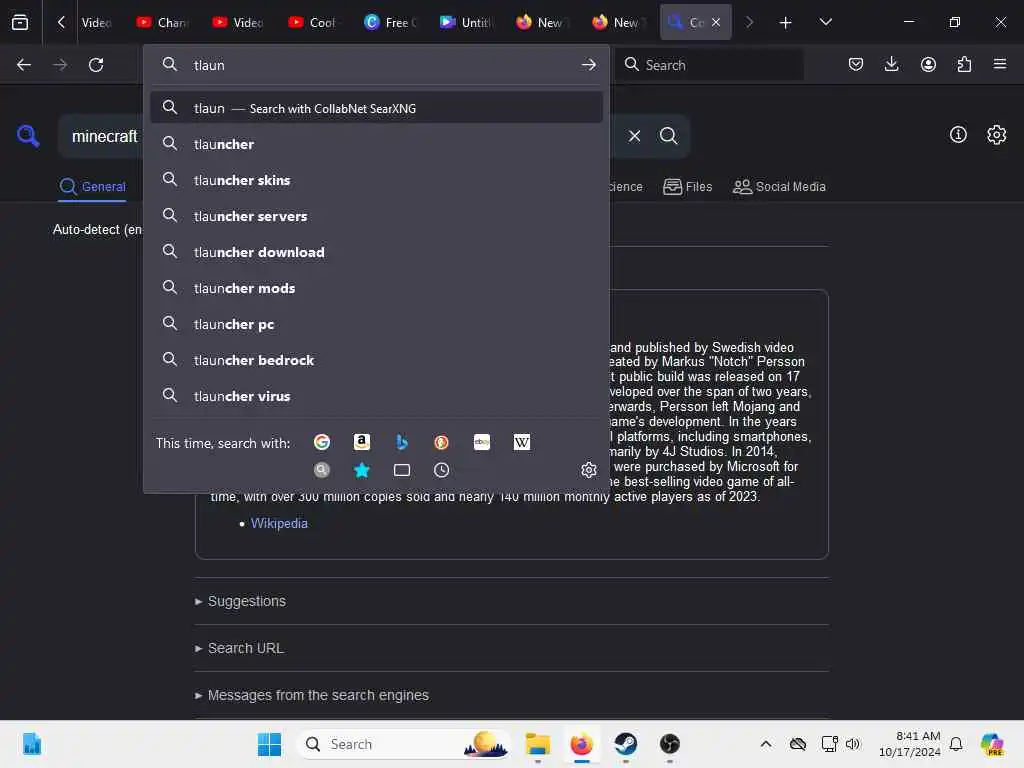Open SearXNG preferences gear icon
The image size is (1024, 768).
coord(997,135)
